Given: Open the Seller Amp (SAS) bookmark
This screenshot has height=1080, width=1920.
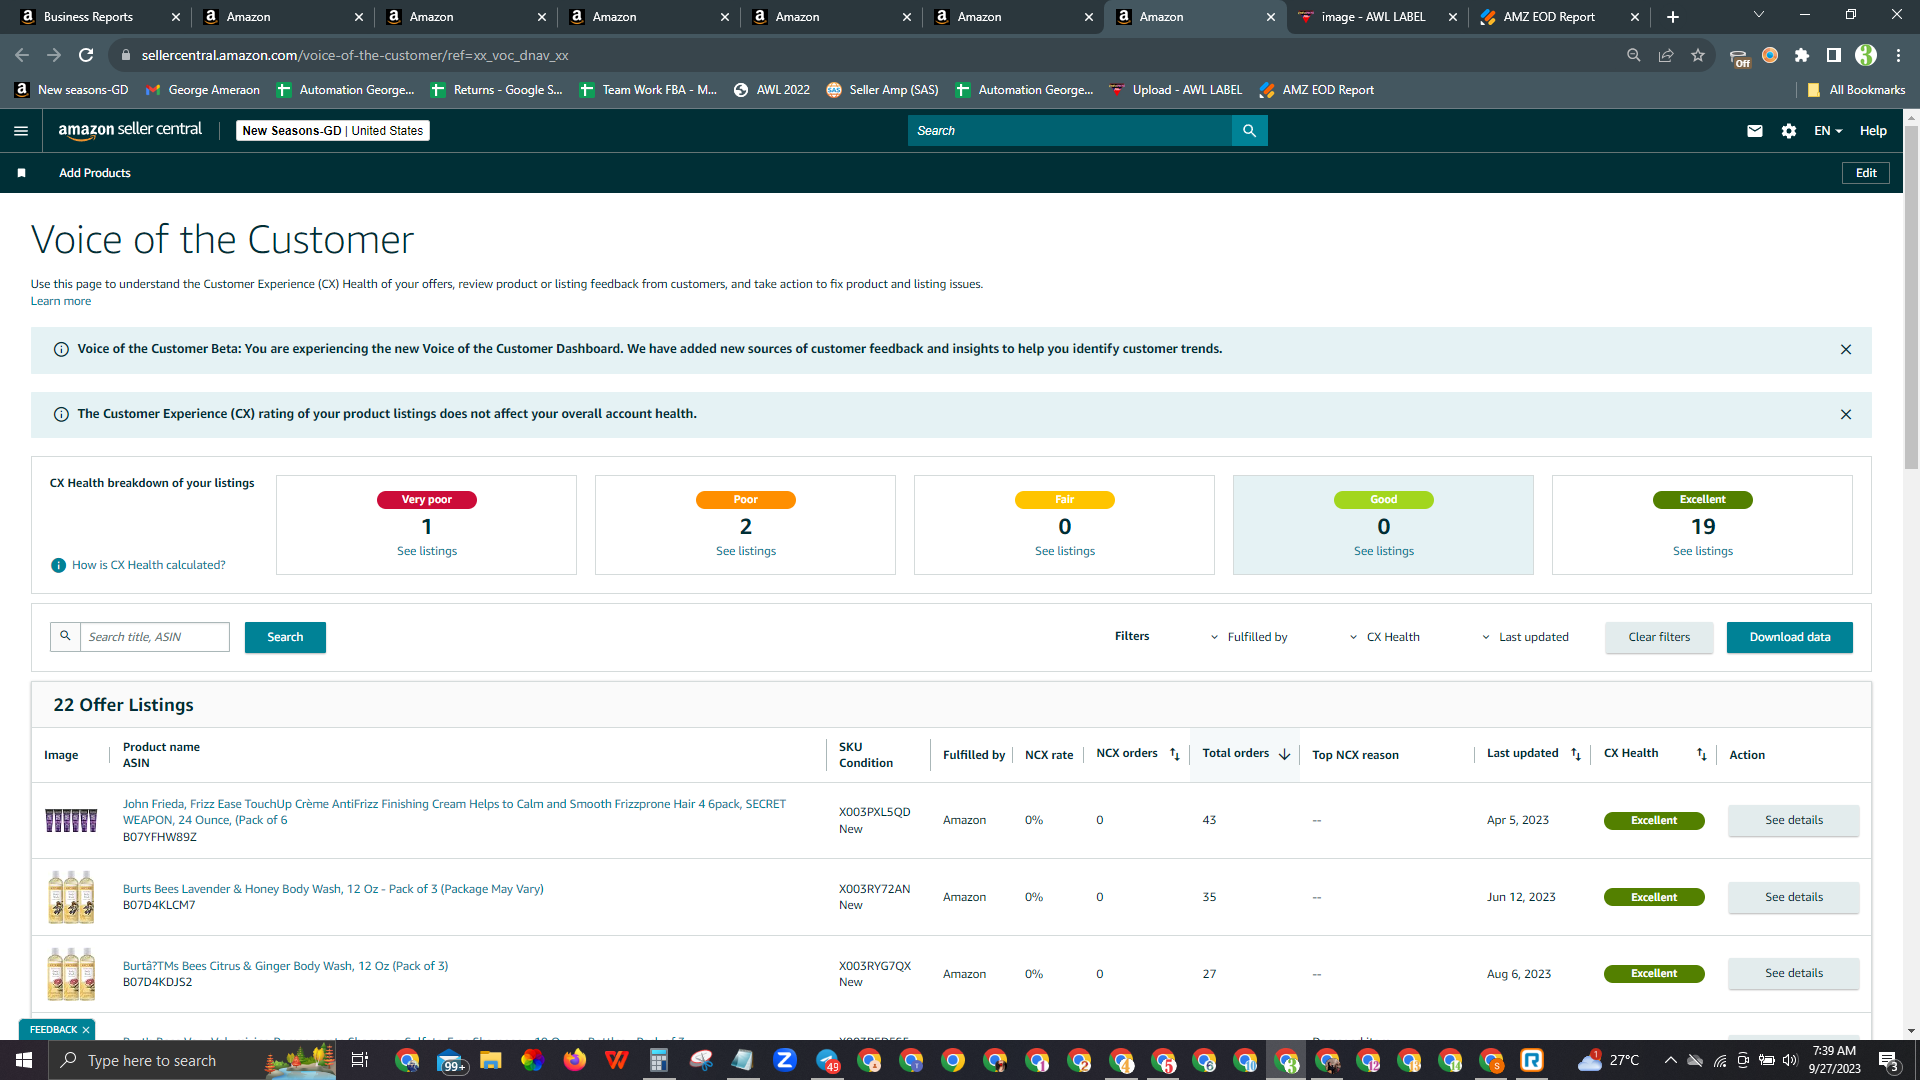Looking at the screenshot, I should (x=882, y=90).
